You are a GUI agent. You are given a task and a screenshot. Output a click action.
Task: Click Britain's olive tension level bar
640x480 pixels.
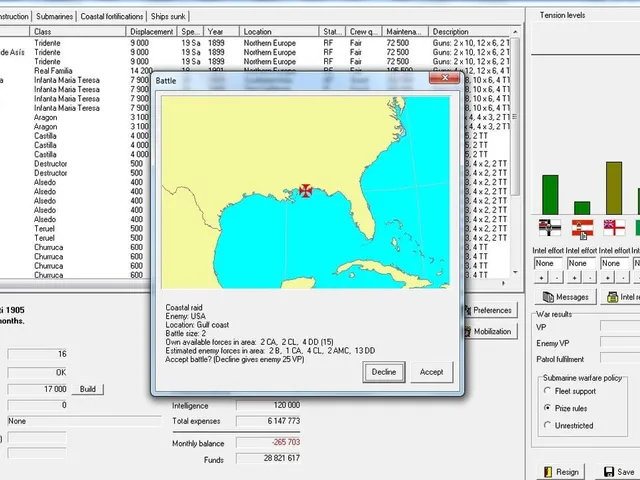point(614,188)
